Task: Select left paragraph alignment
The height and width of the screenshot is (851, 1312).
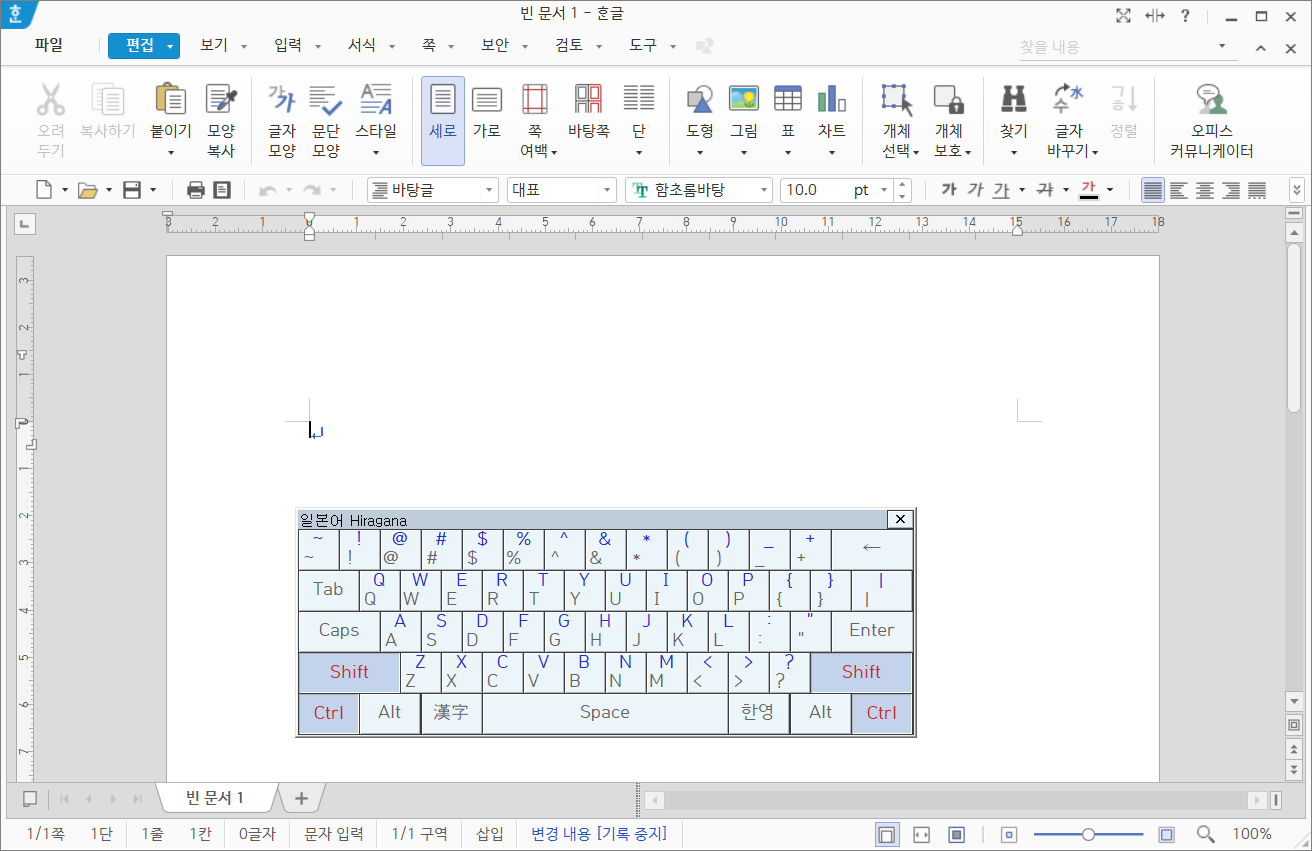Action: 1179,190
